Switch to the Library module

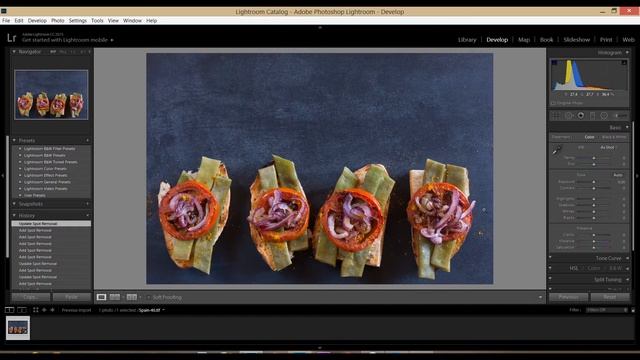[467, 40]
